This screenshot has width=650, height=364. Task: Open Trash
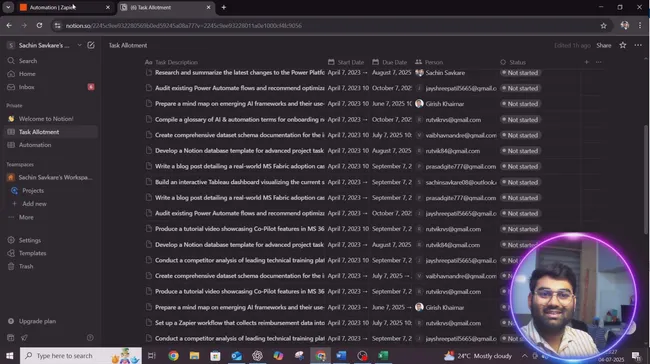(26, 267)
